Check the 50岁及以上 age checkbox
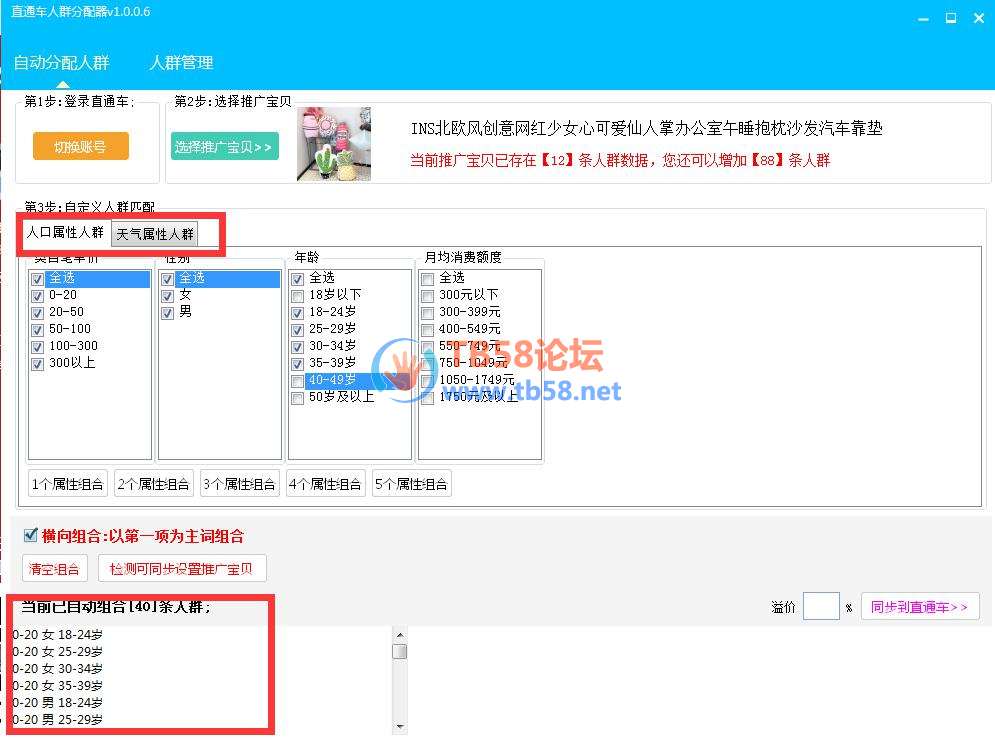Image resolution: width=995 pixels, height=742 pixels. [x=298, y=398]
